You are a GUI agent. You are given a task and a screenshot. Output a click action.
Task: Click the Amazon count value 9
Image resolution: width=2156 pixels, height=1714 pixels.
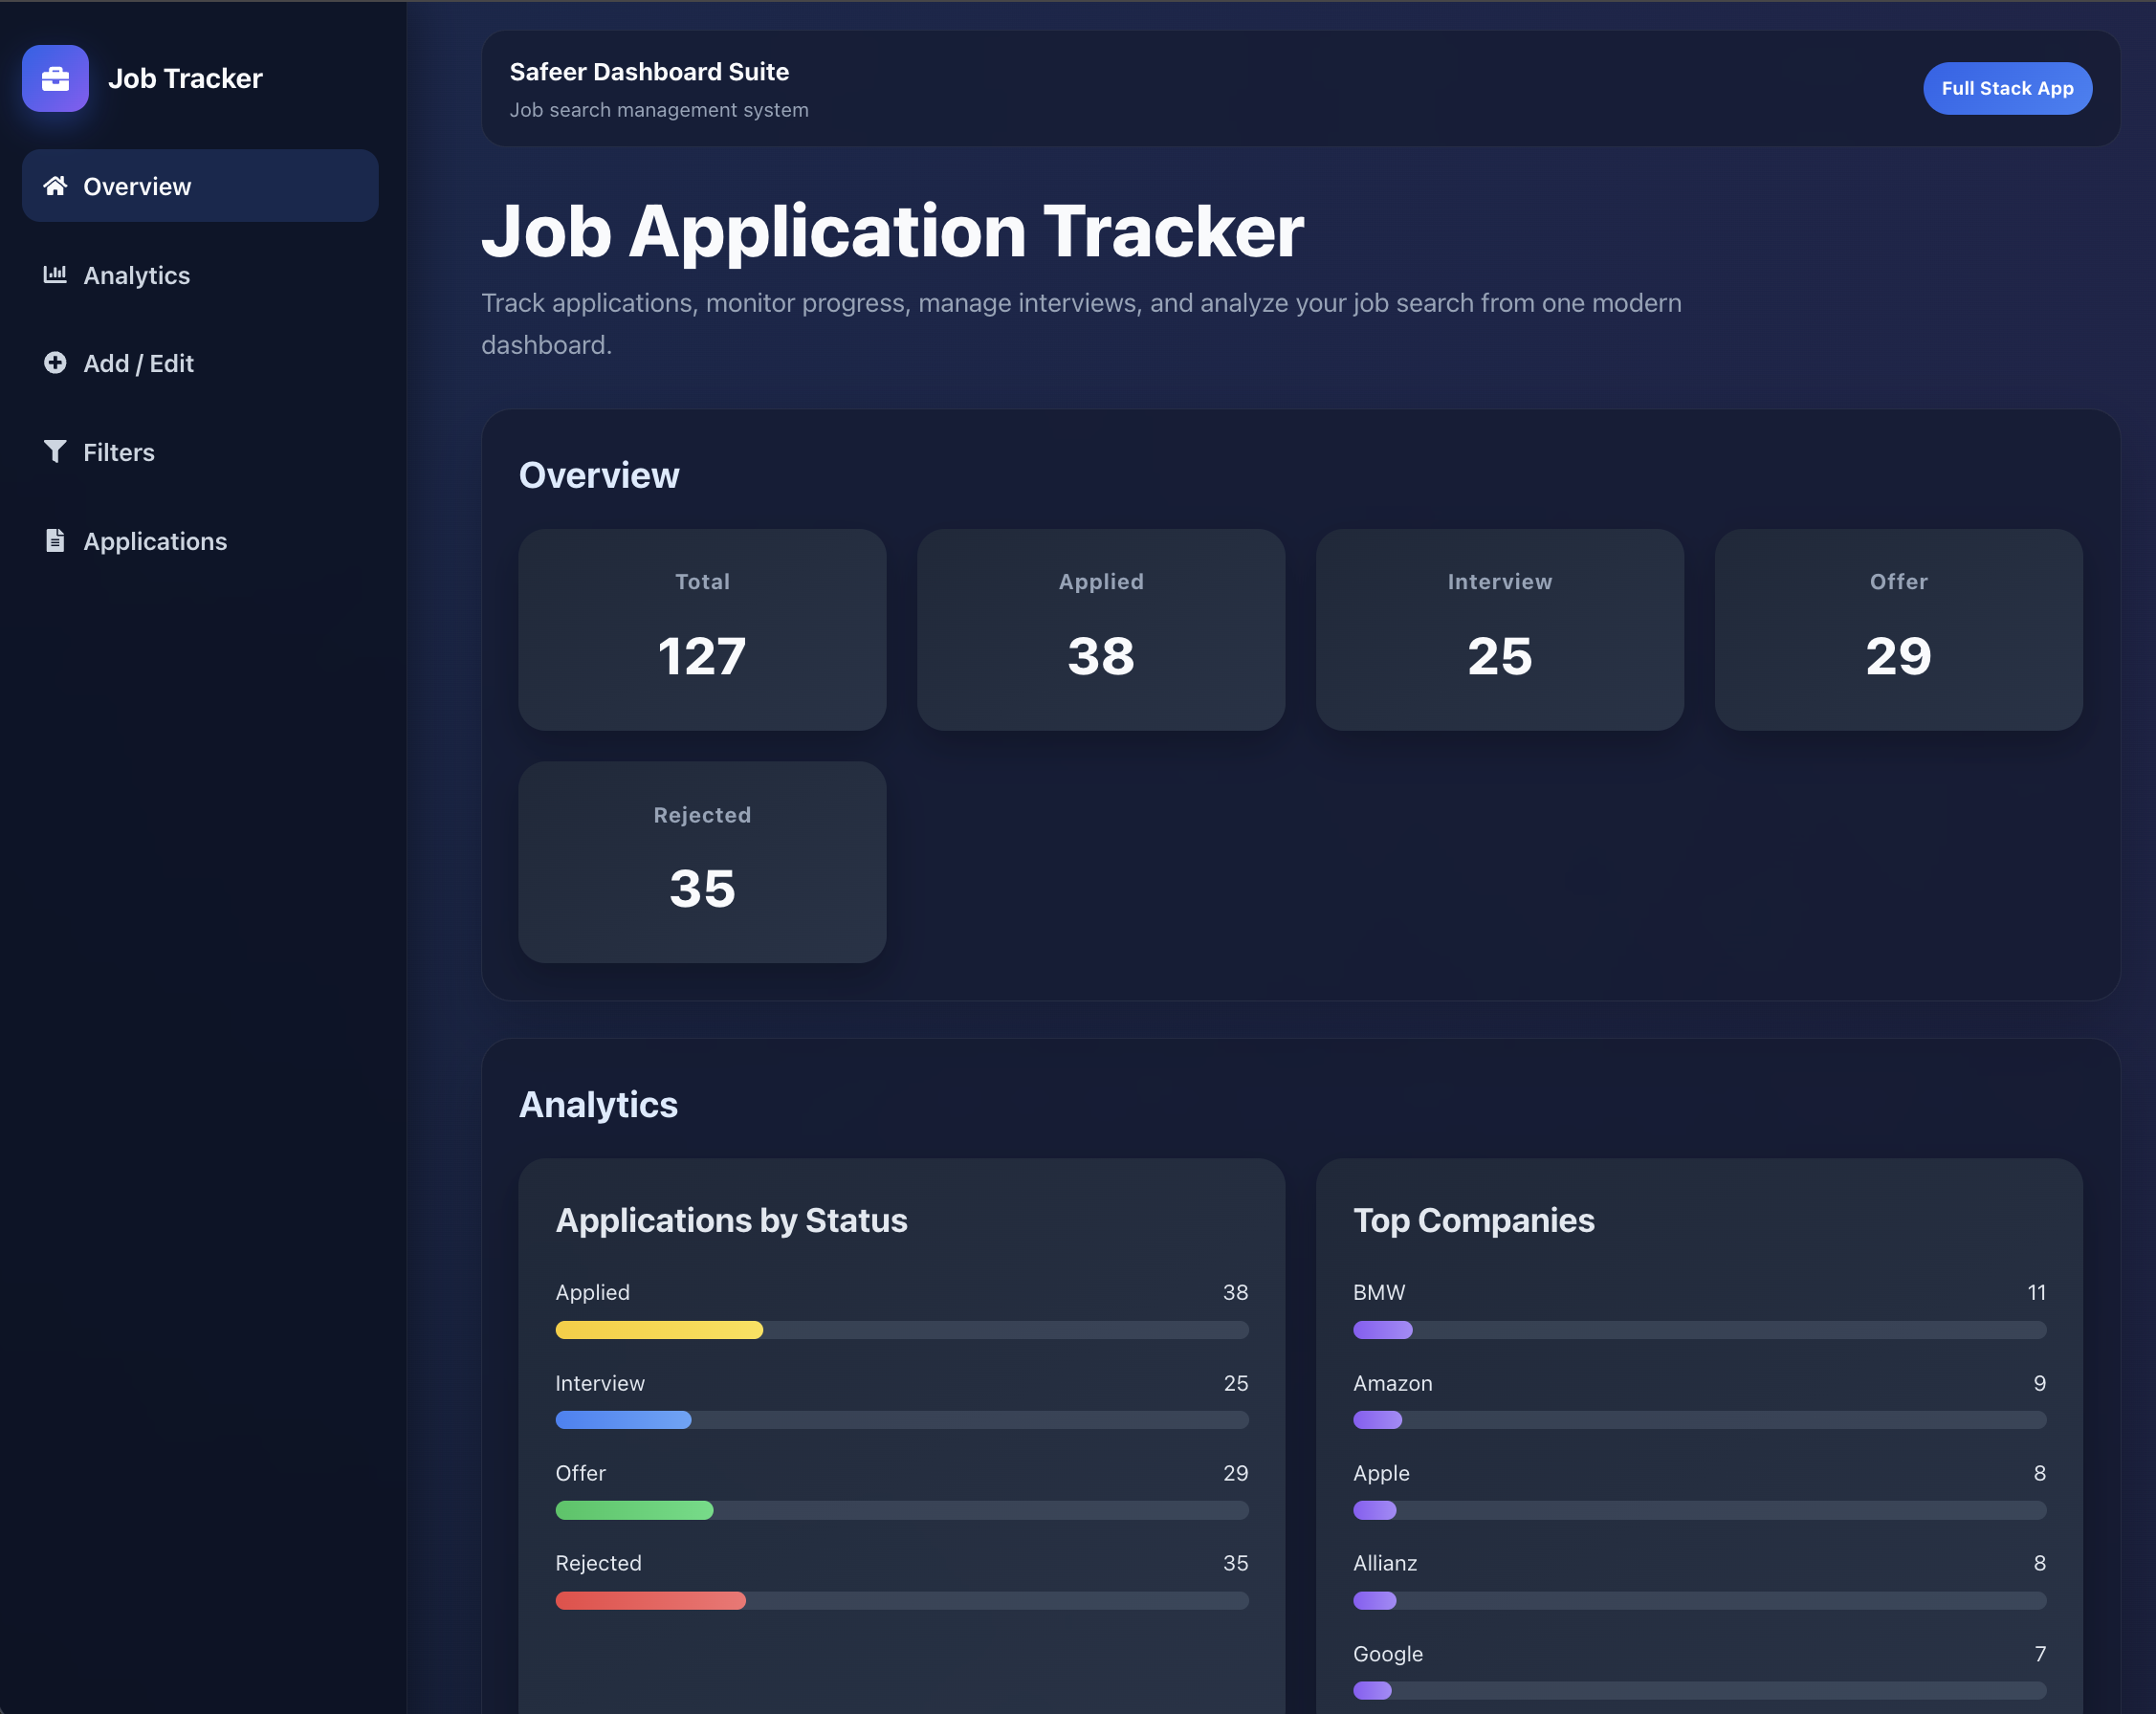(2039, 1383)
